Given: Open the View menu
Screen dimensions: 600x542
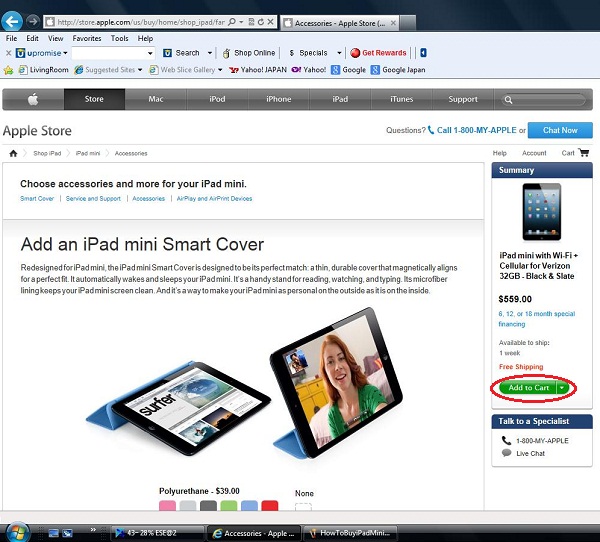Looking at the screenshot, I should coord(55,38).
